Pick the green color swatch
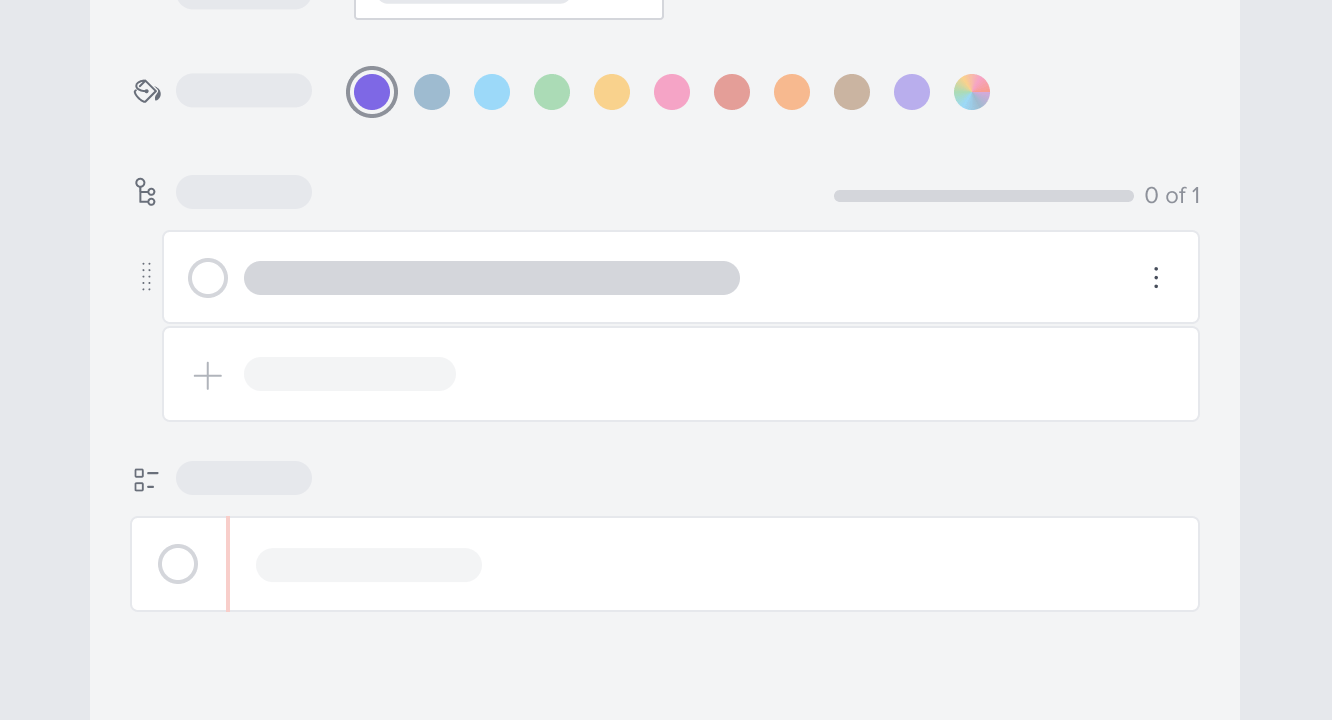Screen dimensions: 1332x720 pos(552,91)
